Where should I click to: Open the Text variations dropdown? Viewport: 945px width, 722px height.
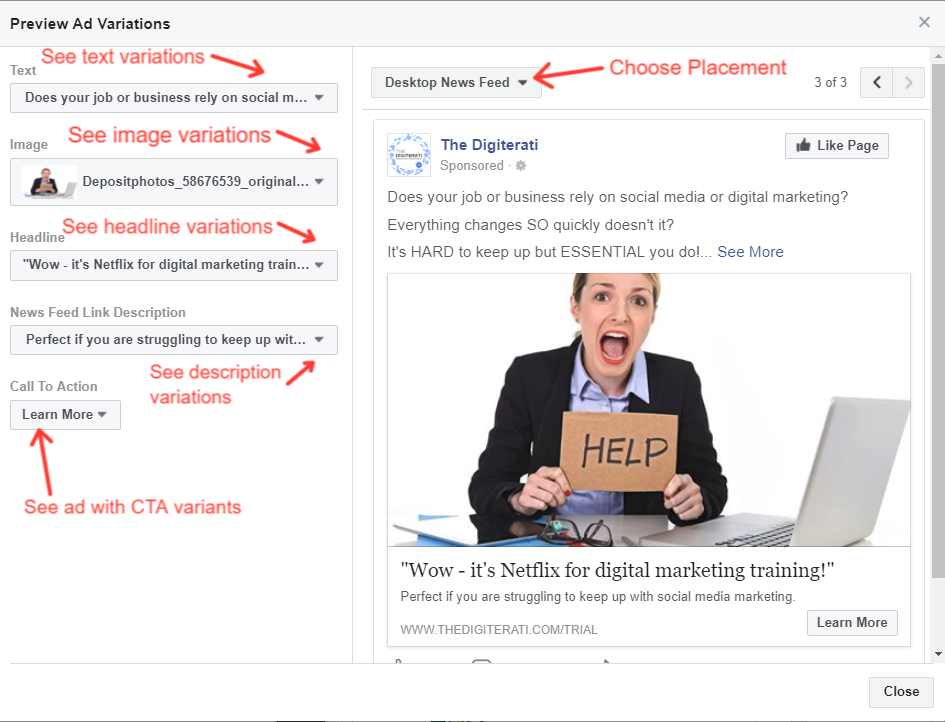tap(174, 98)
